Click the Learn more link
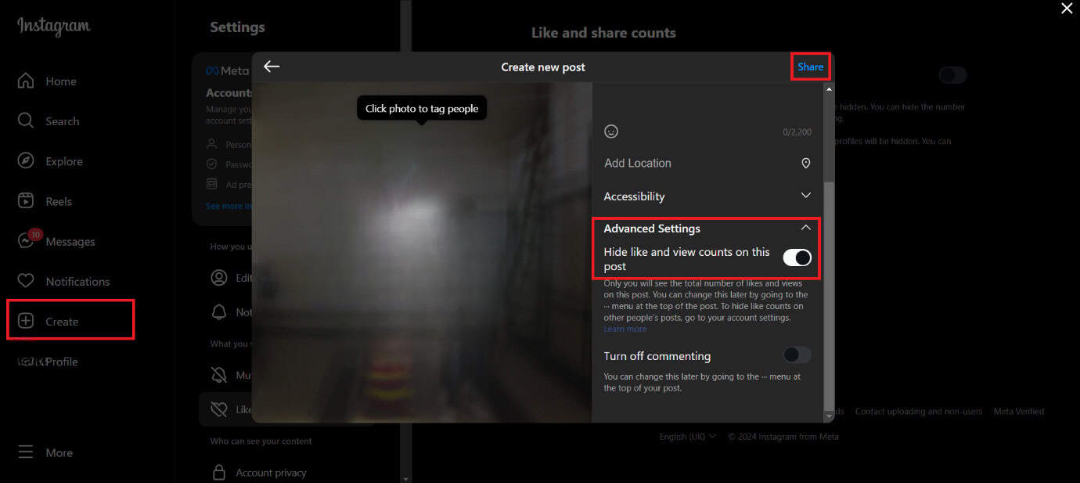Image resolution: width=1080 pixels, height=483 pixels. click(625, 329)
